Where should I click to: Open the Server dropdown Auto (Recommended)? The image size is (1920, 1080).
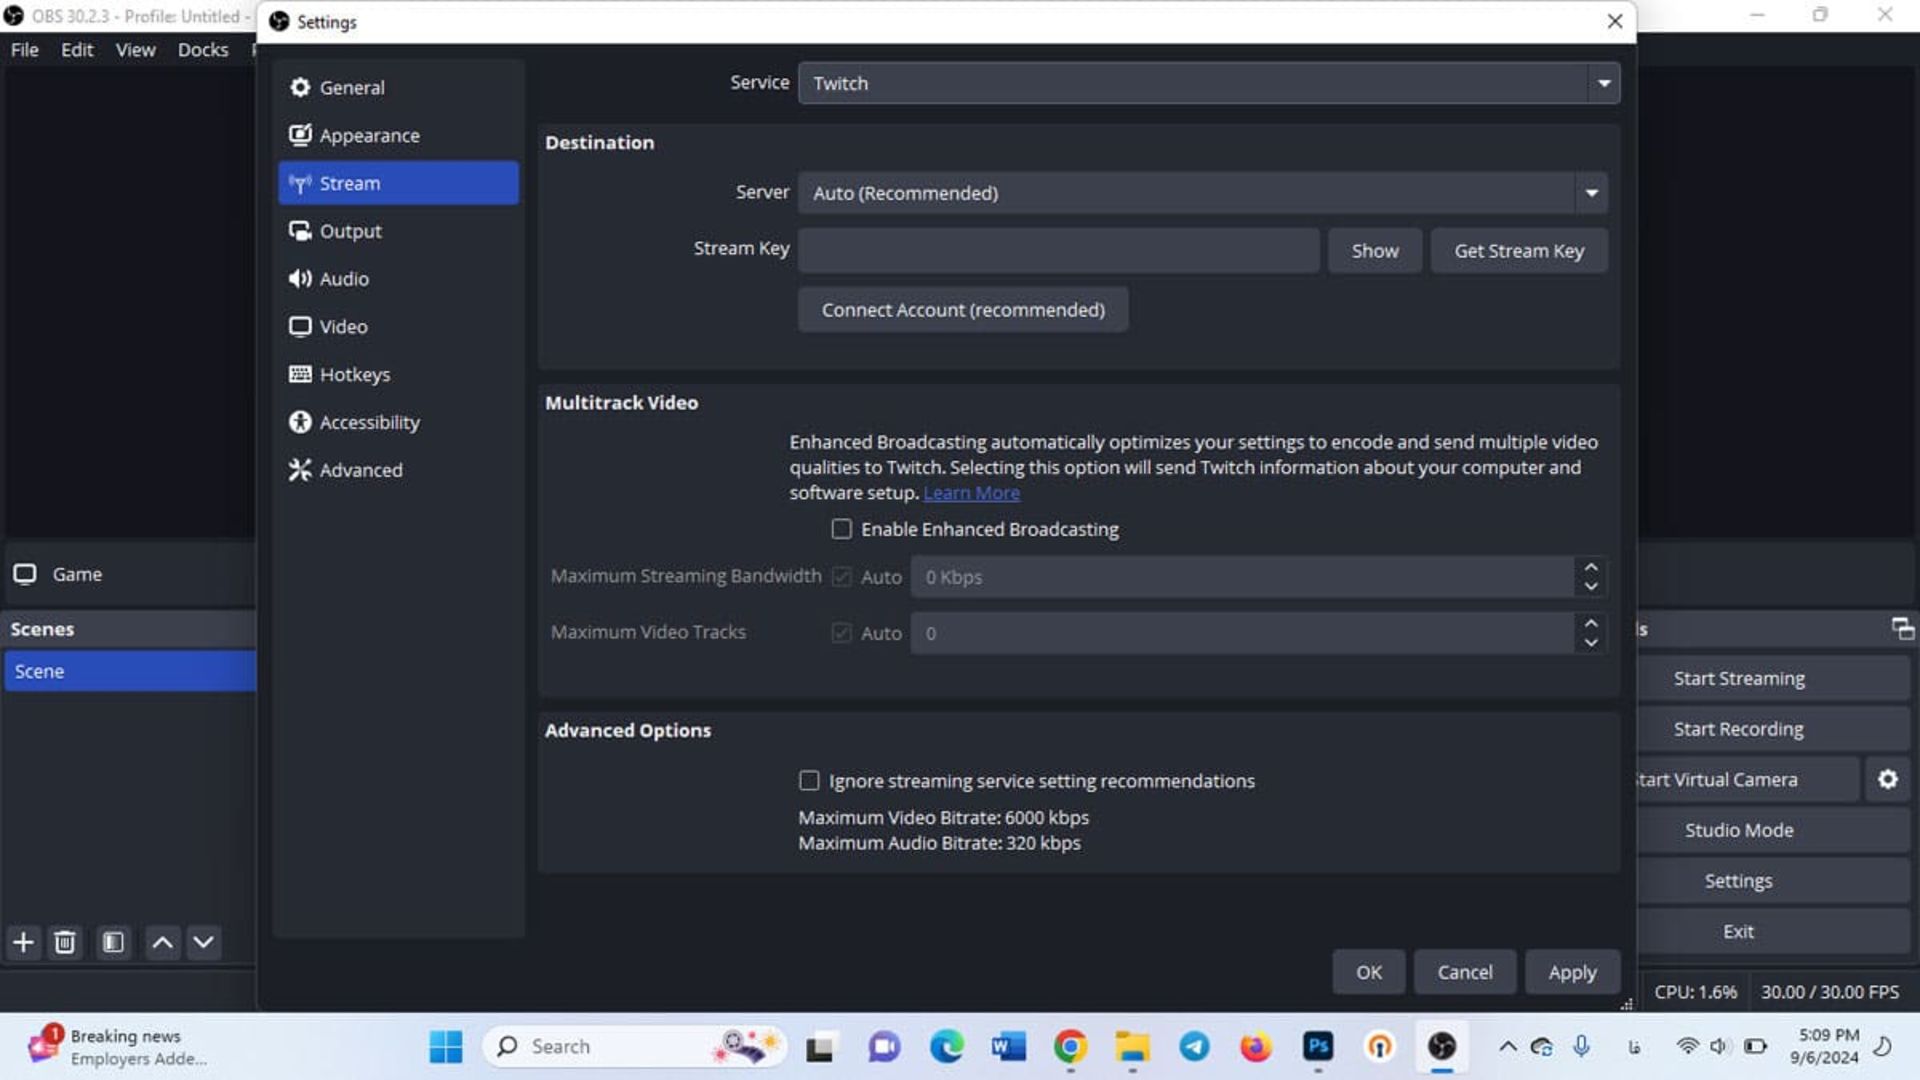tap(1202, 193)
